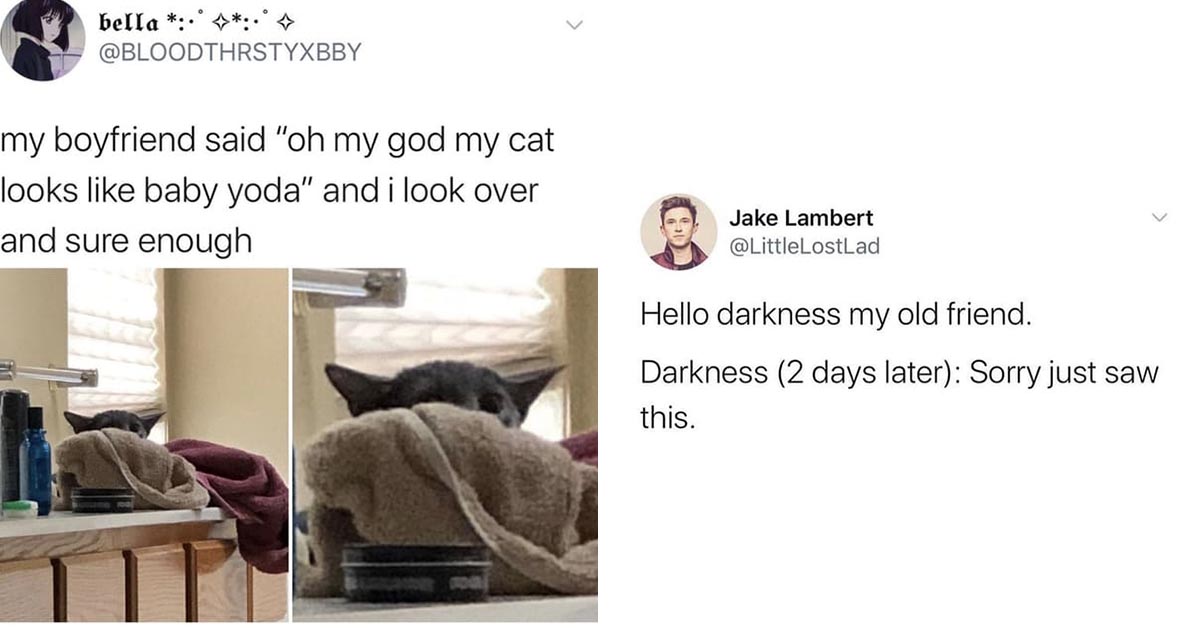
Task: Expand the chevron menu on Jake Lambert's tweet
Action: point(1159,217)
